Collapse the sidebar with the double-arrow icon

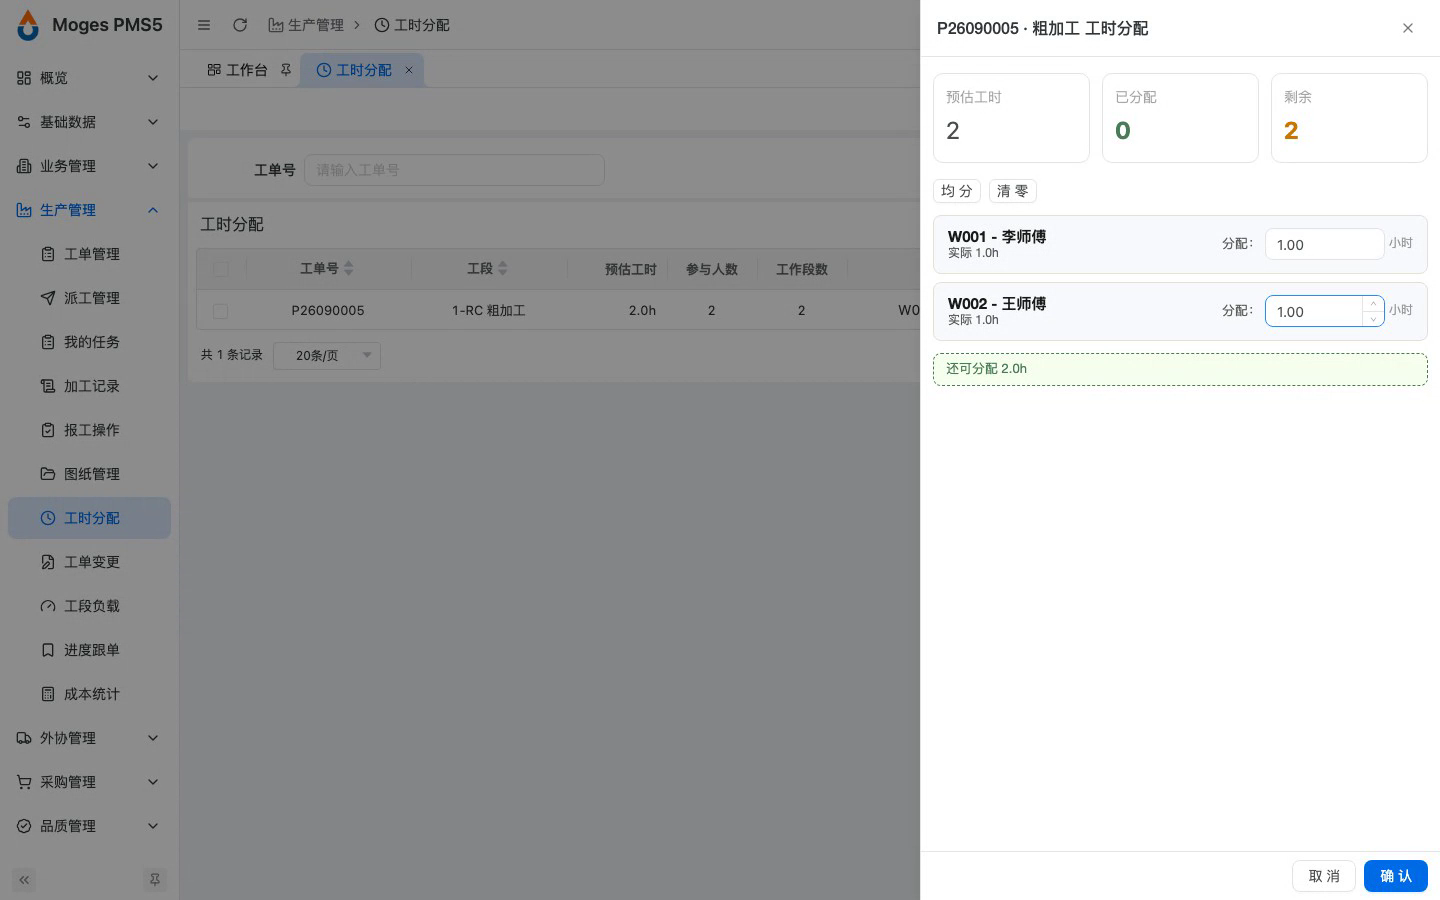(24, 880)
